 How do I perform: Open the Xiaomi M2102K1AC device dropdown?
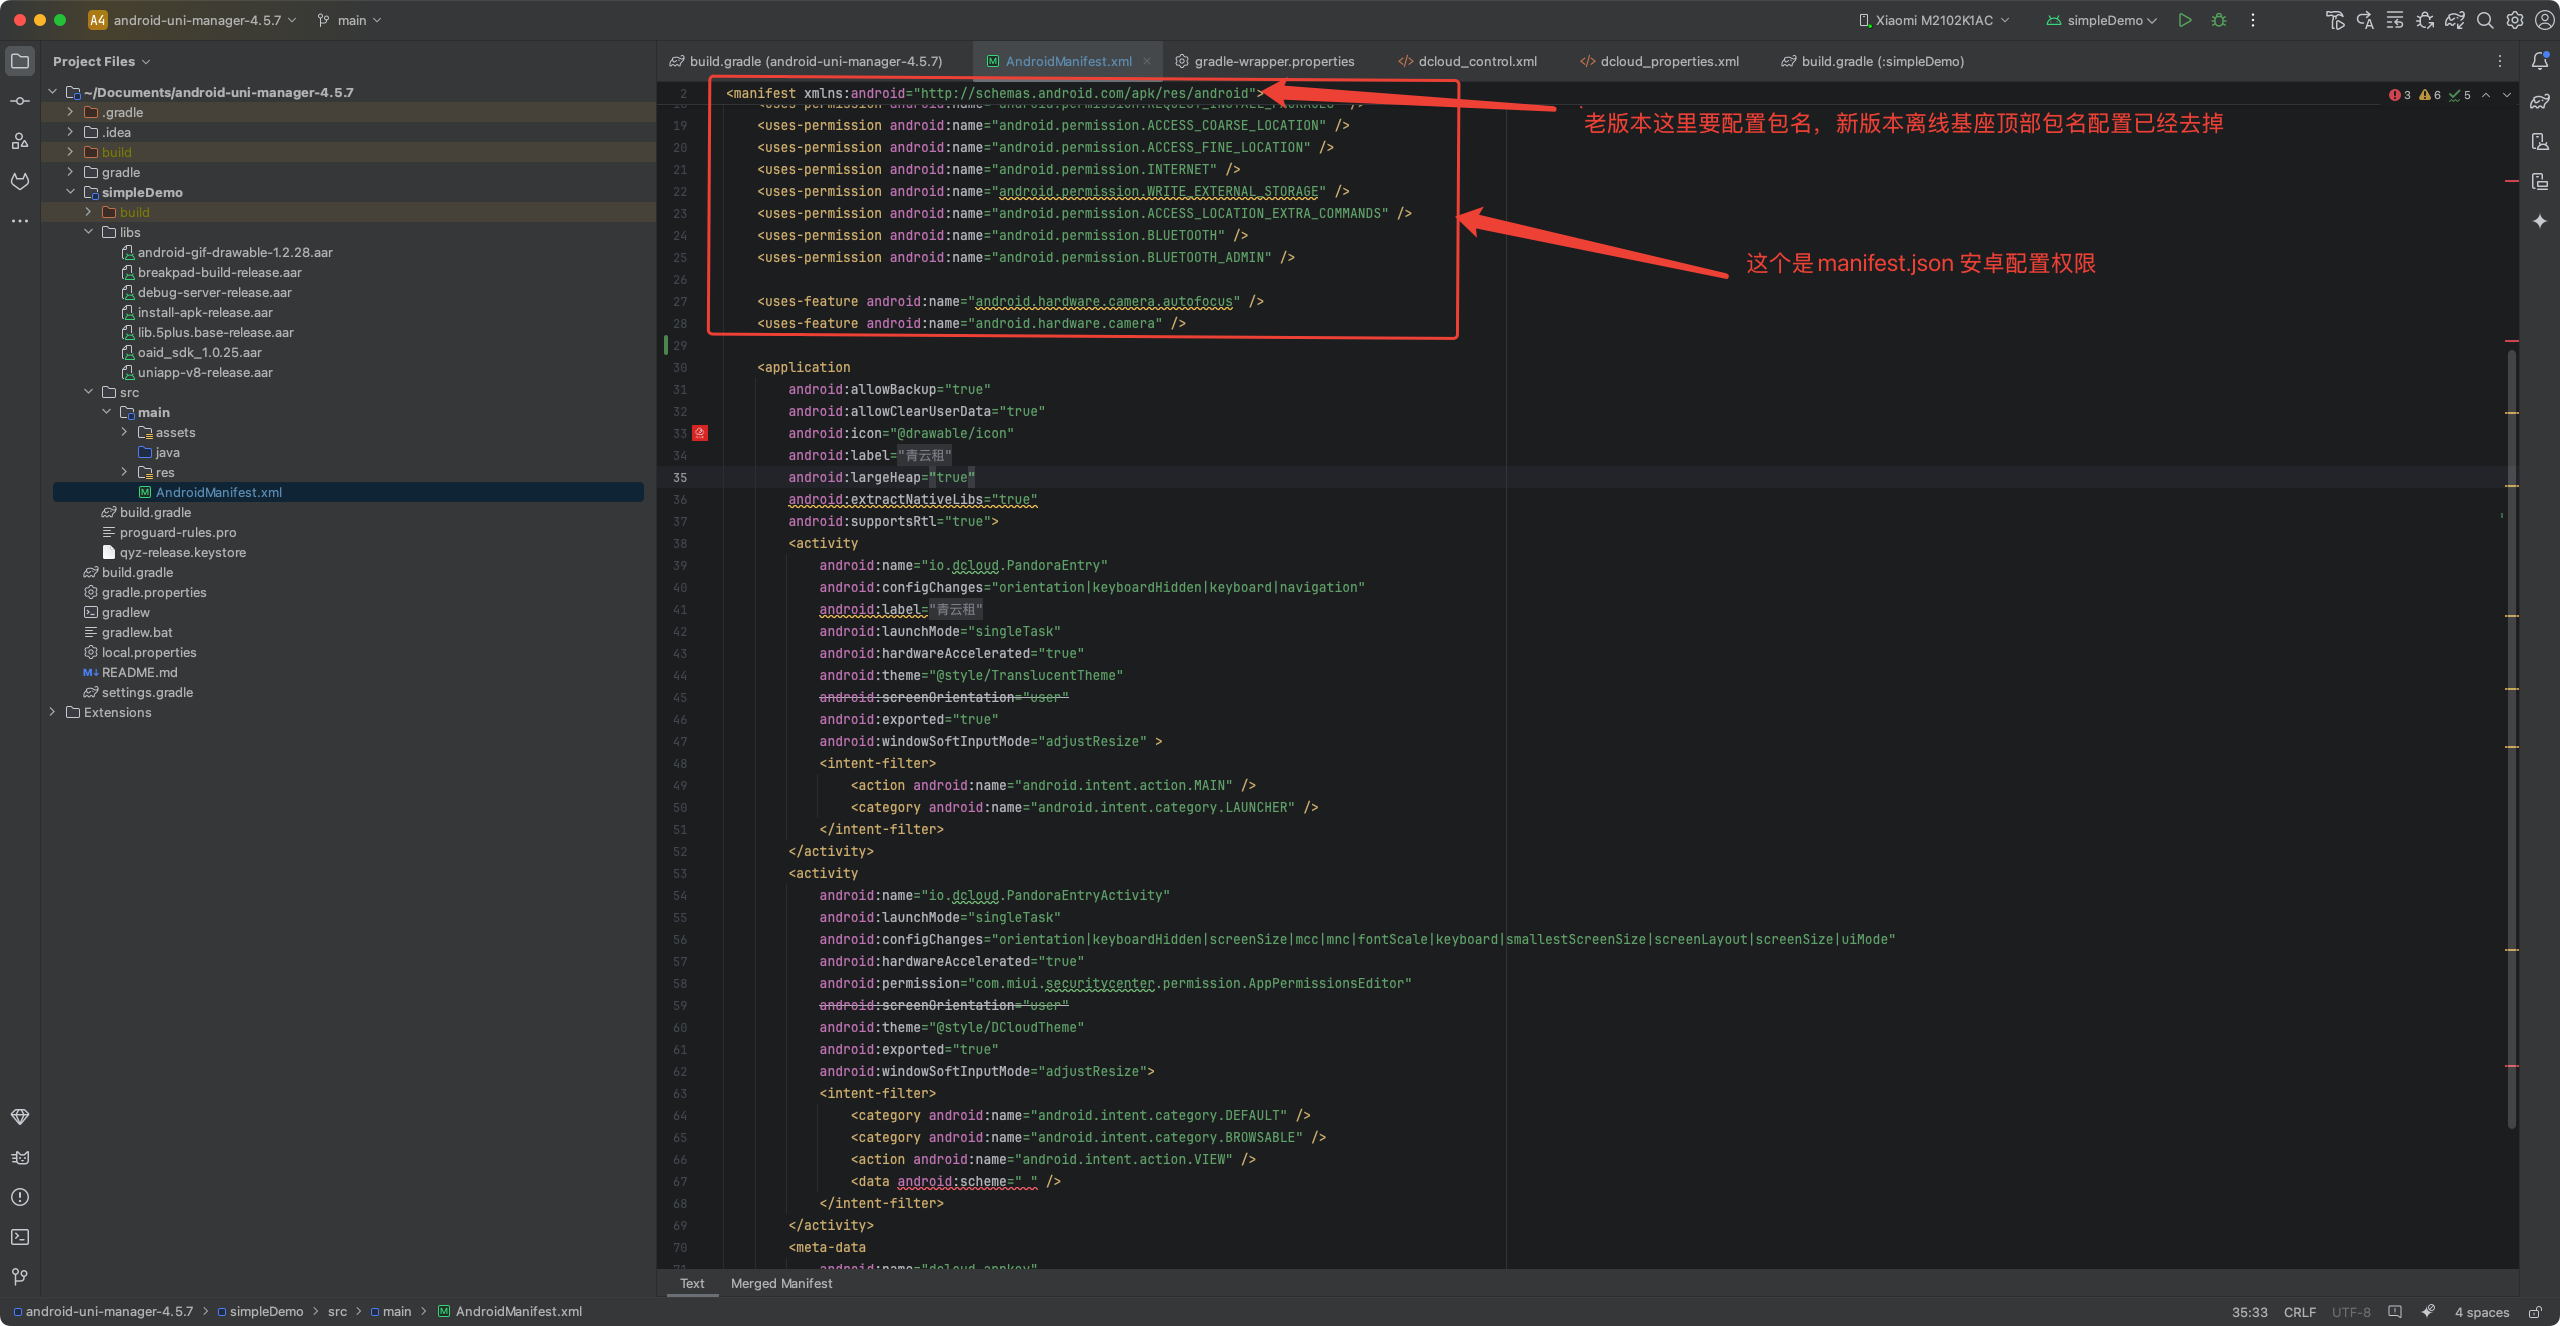(x=1933, y=20)
